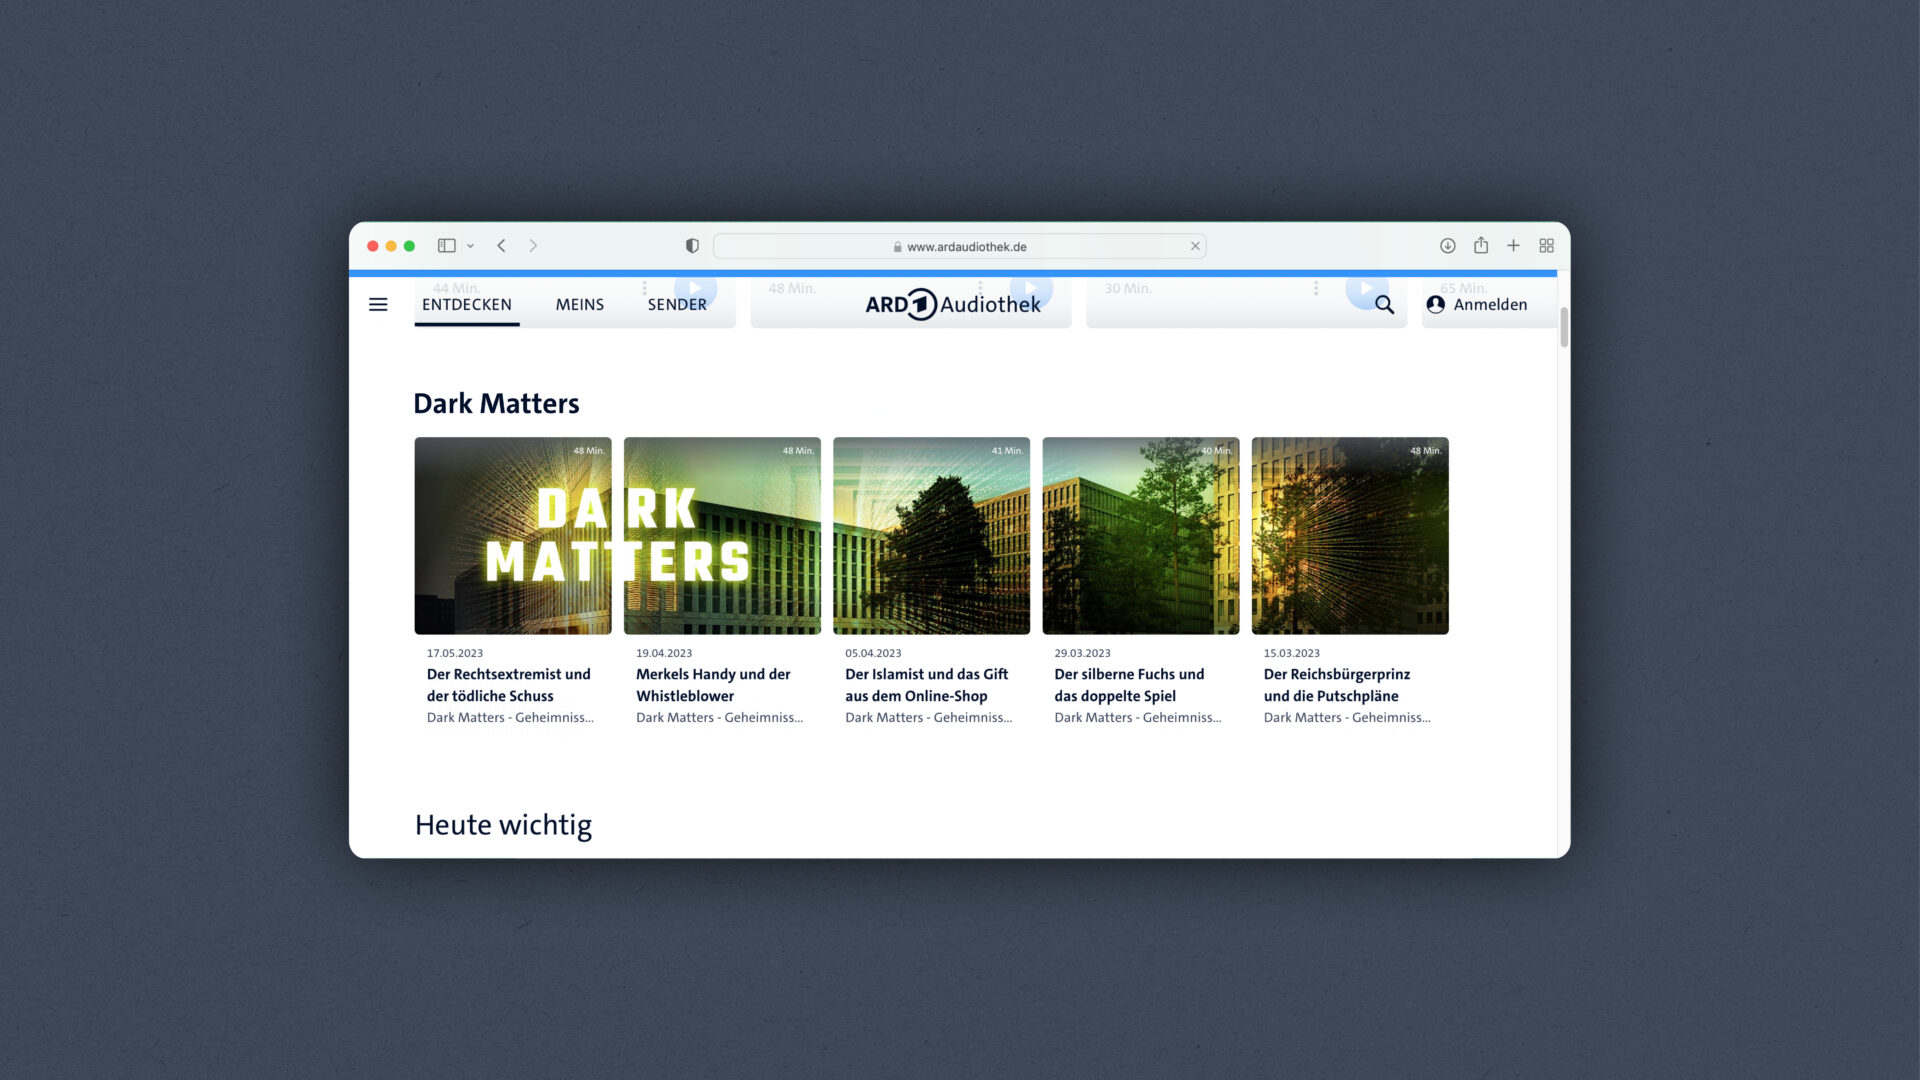Click the ARD Audiothek logo
The width and height of the screenshot is (1920, 1080).
point(953,304)
